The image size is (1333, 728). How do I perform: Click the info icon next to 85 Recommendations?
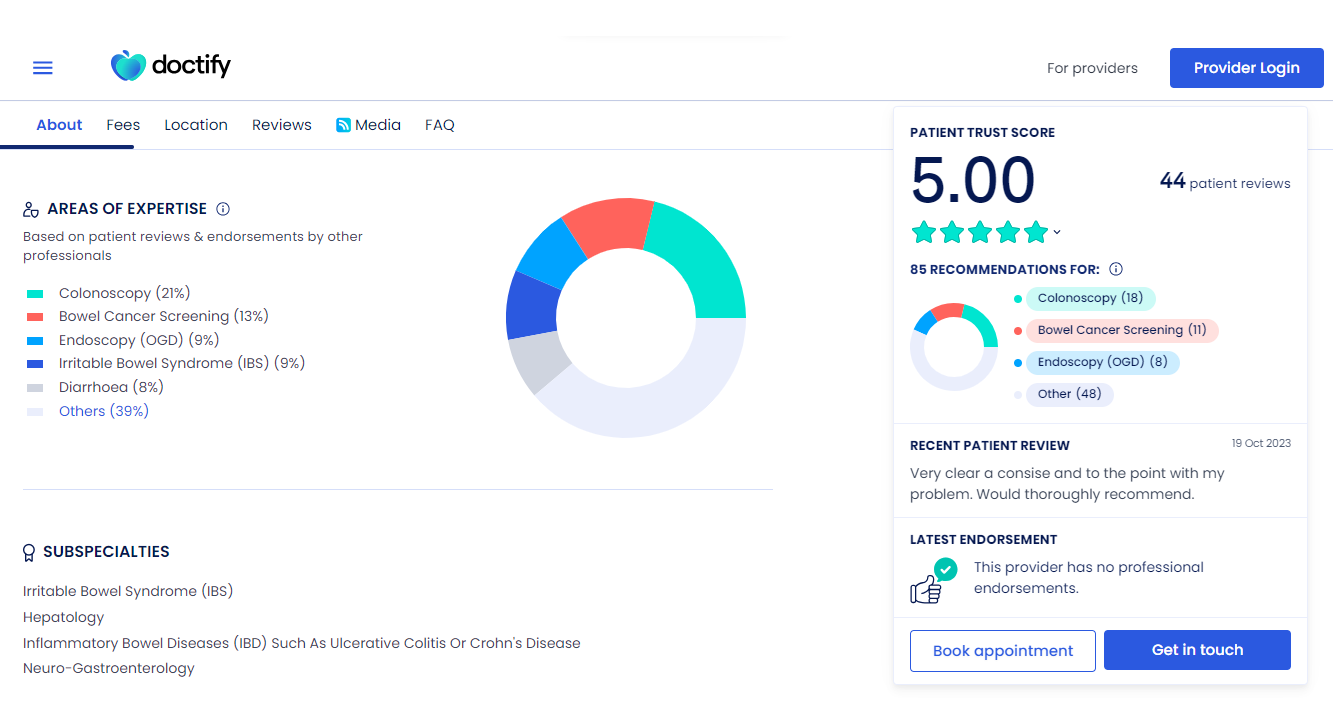(1115, 268)
